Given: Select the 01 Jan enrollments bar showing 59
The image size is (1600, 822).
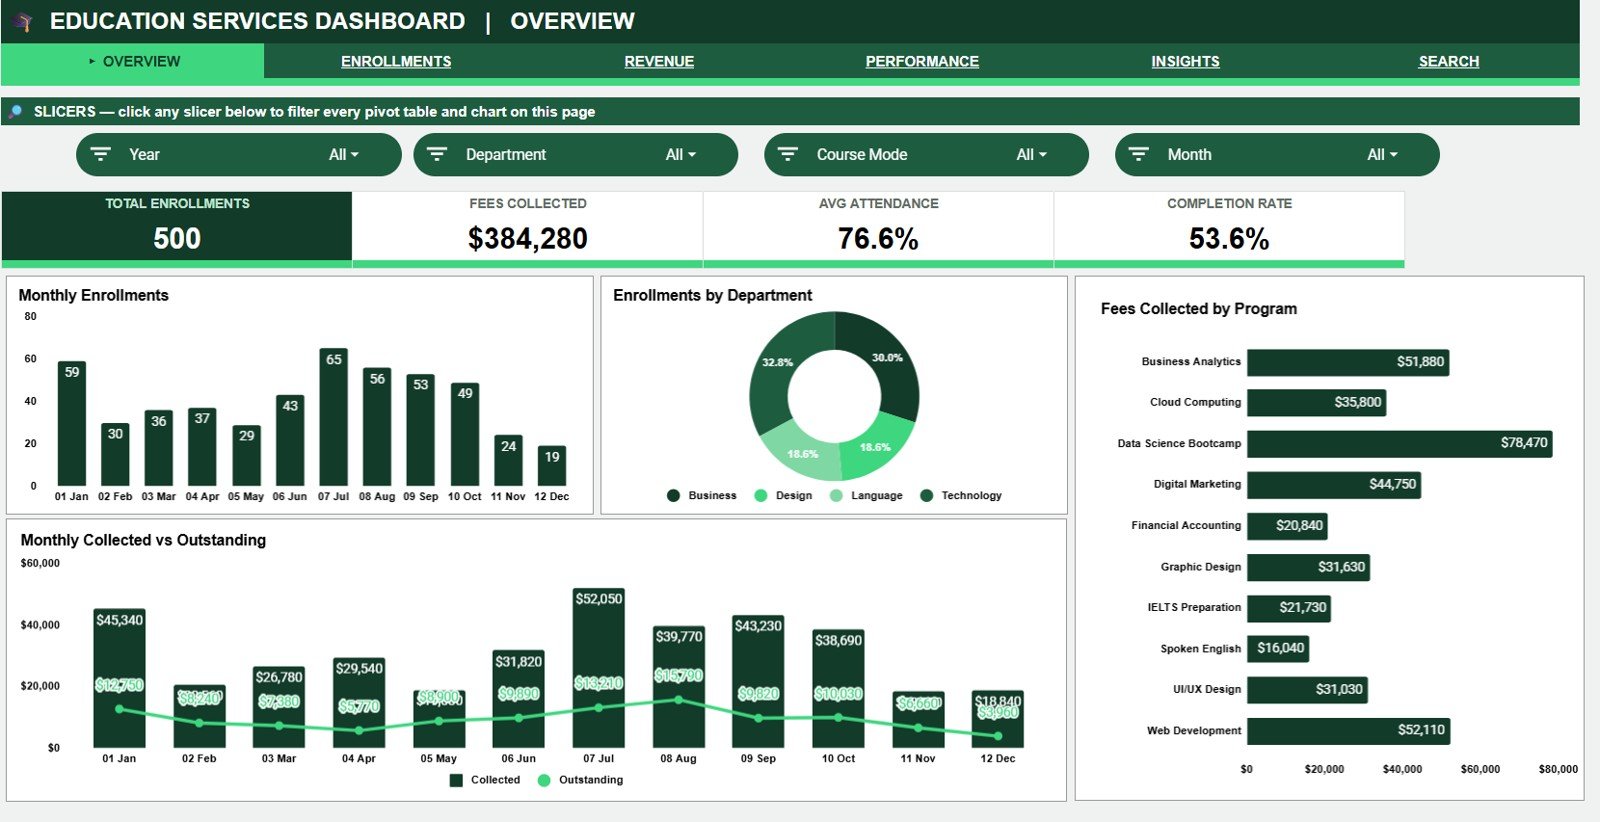Looking at the screenshot, I should click(x=72, y=423).
